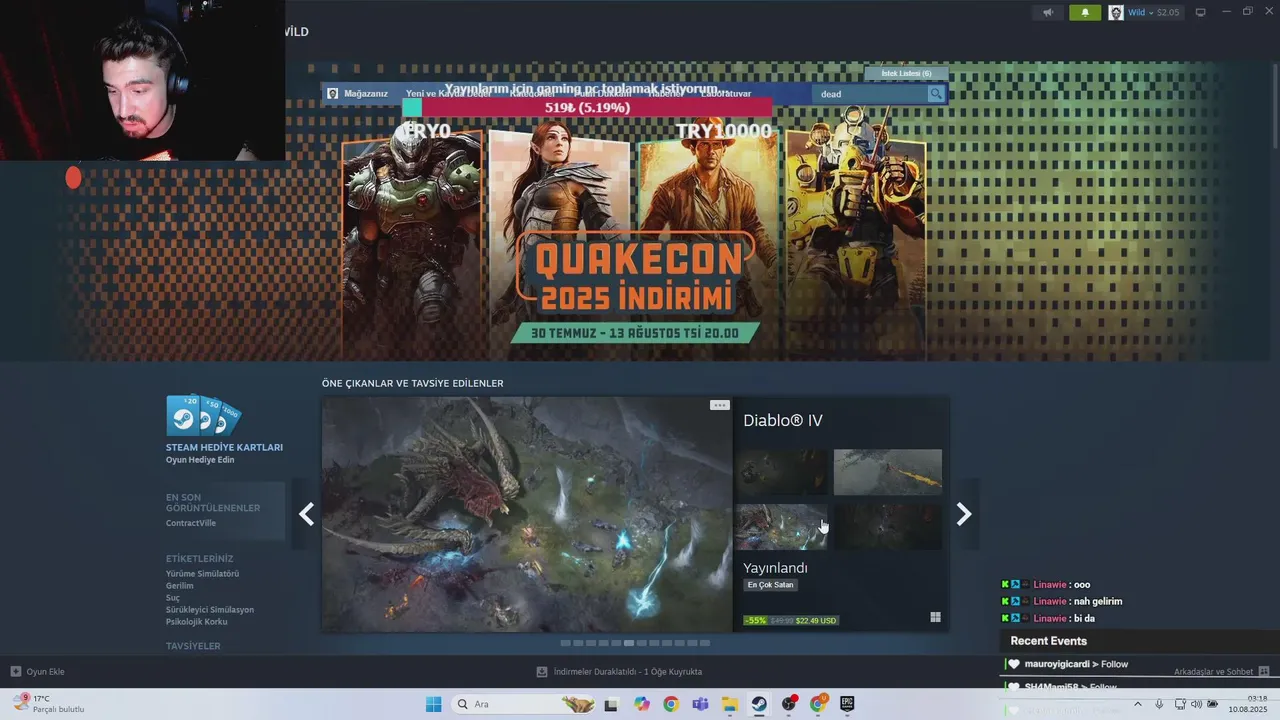Click the En Çok Satan tag label
Screen dimensions: 1280x720
[771, 585]
